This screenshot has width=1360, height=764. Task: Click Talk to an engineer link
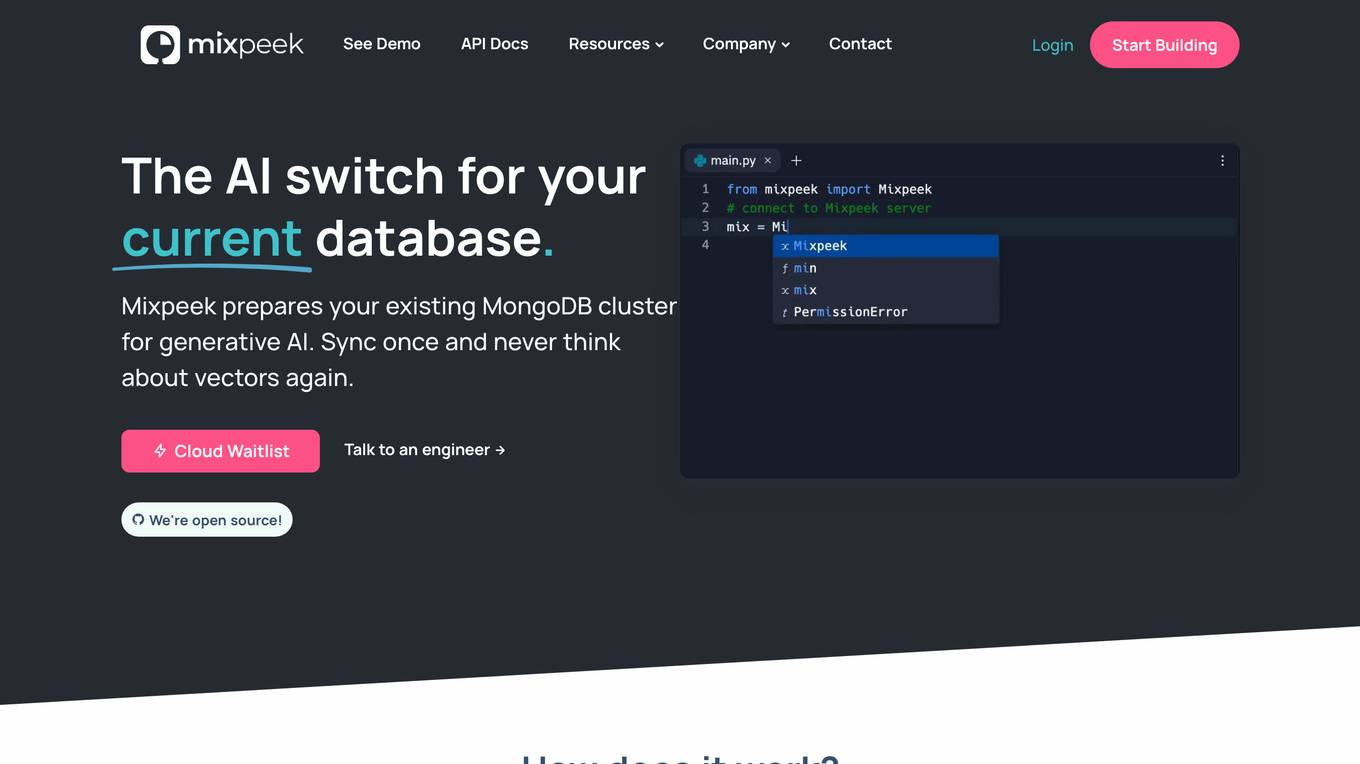(x=425, y=450)
